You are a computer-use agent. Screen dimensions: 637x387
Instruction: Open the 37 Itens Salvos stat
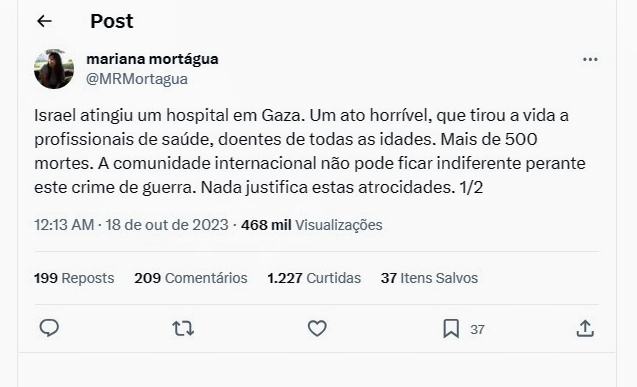pyautogui.click(x=429, y=278)
